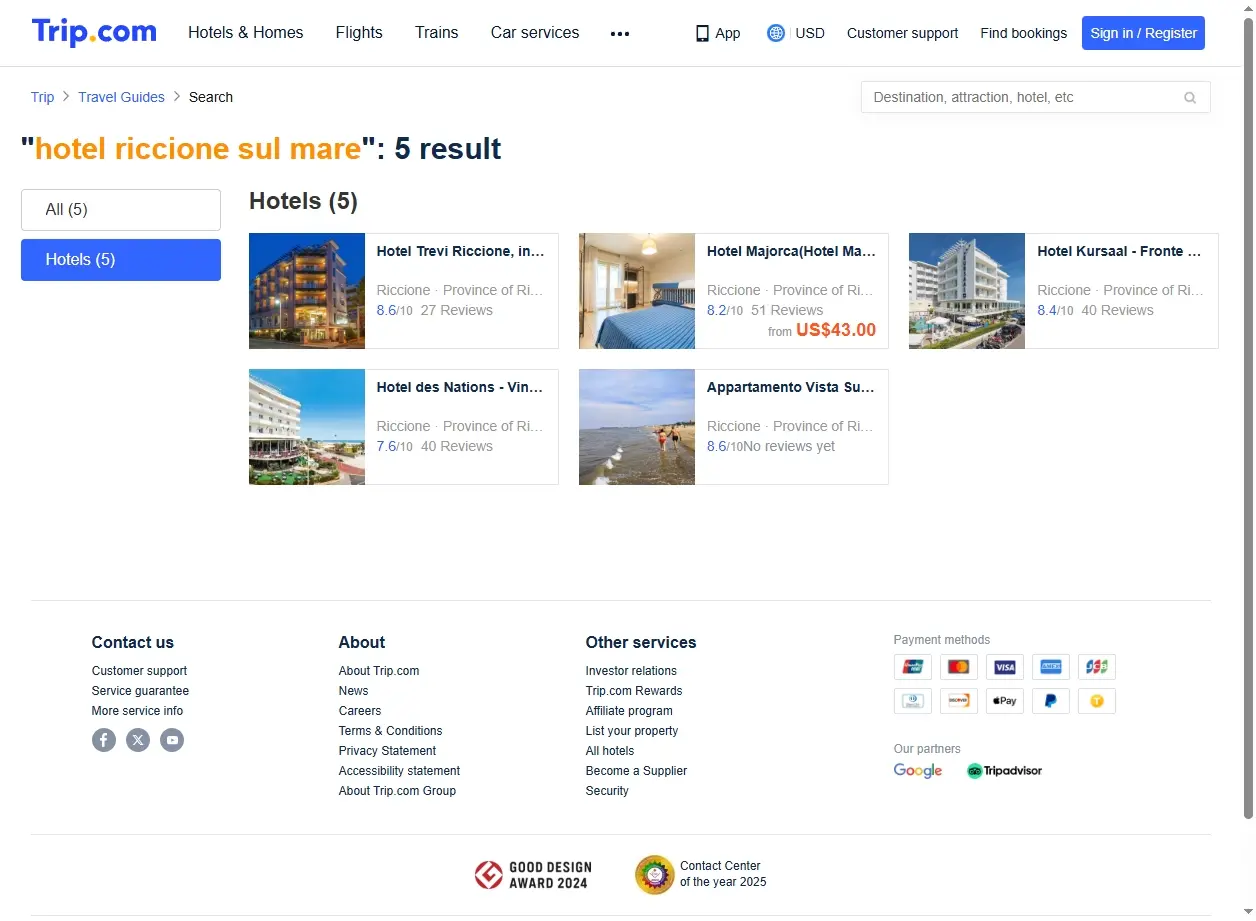
Task: Select the Hotels (5) filter tab
Action: 121,260
